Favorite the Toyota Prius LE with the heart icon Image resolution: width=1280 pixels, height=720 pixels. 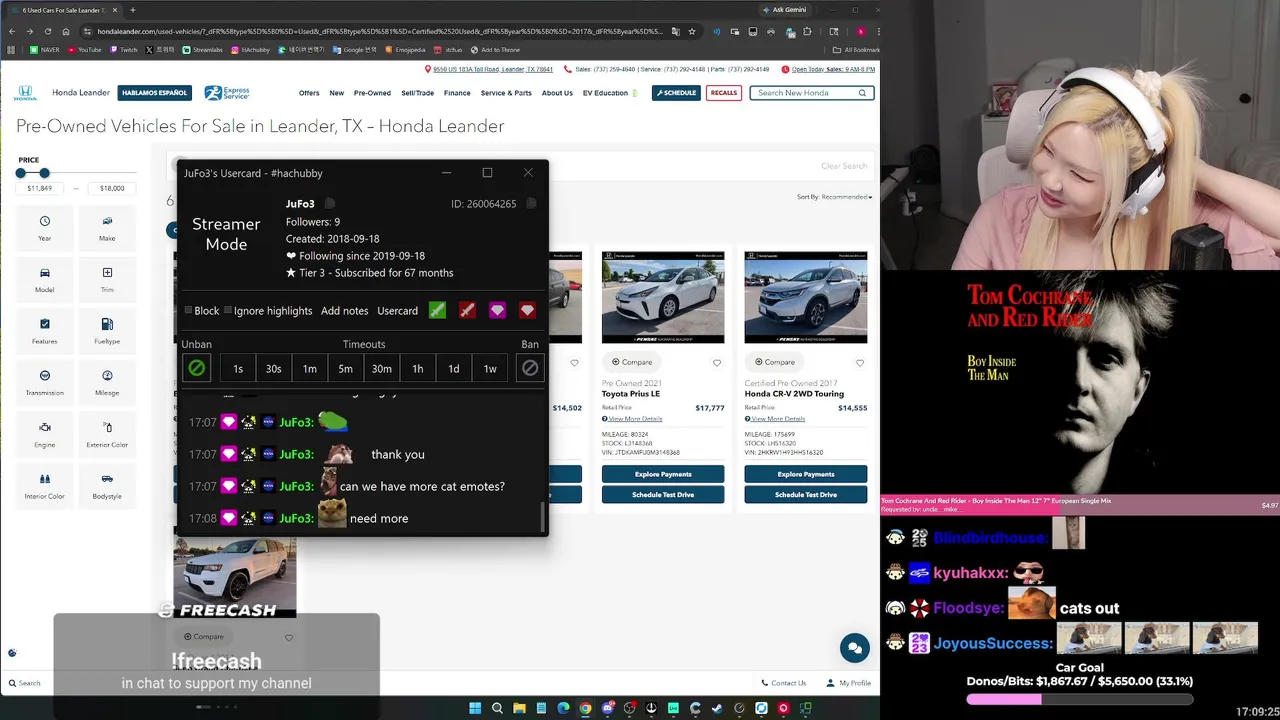pos(717,363)
